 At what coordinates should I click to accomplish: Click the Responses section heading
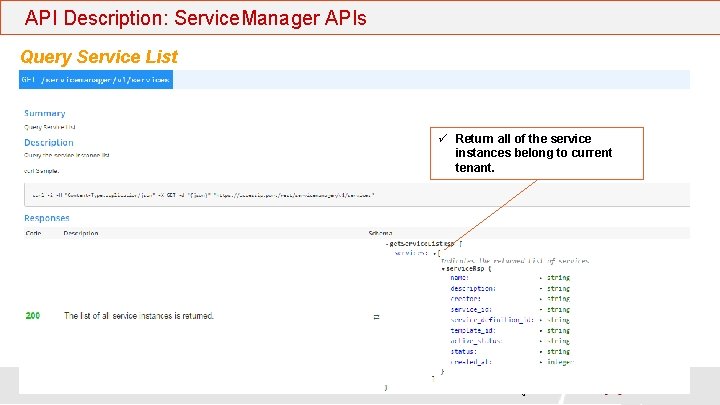[x=47, y=218]
